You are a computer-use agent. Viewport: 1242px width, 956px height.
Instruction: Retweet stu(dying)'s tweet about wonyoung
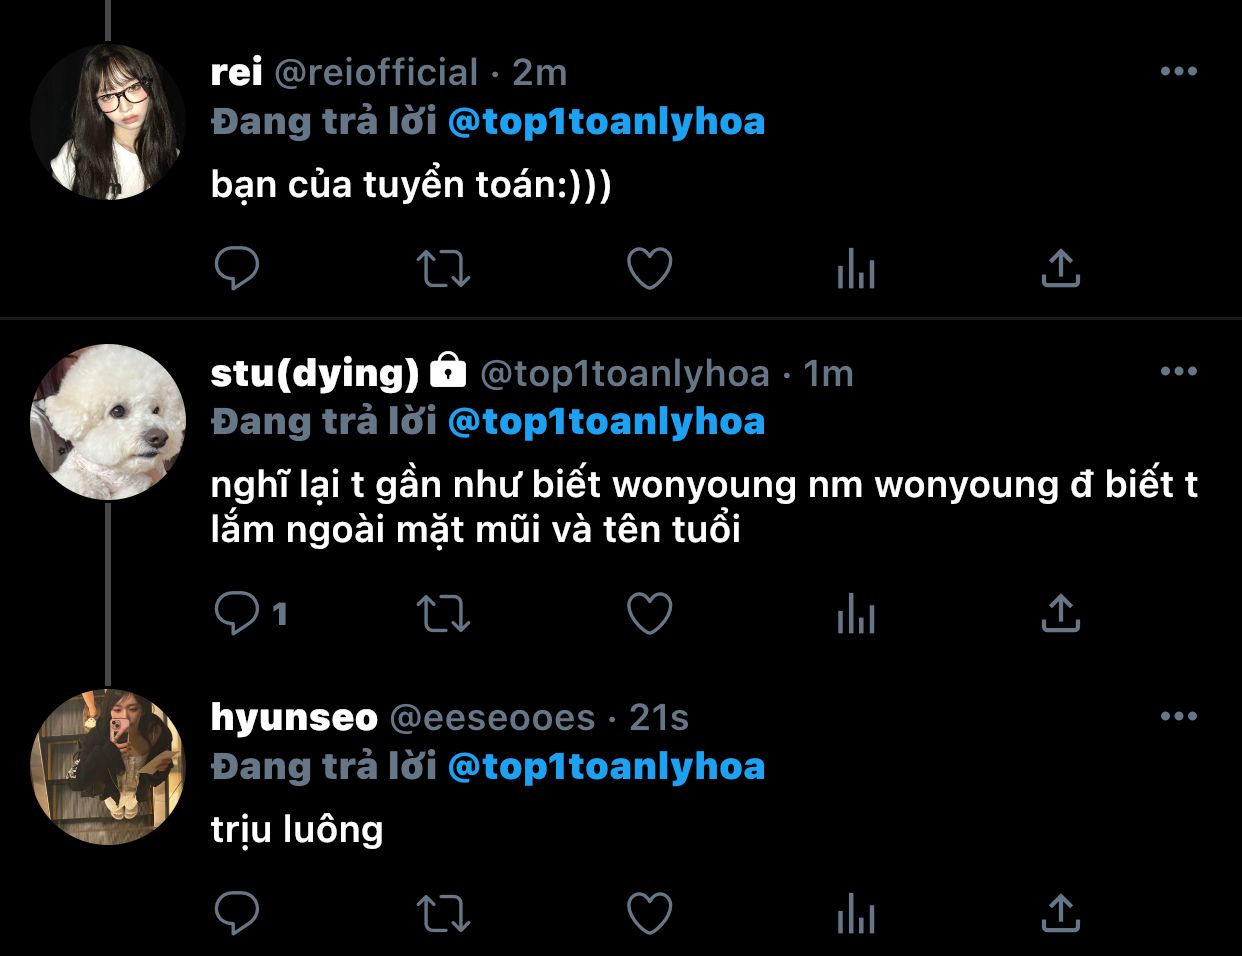coord(443,613)
